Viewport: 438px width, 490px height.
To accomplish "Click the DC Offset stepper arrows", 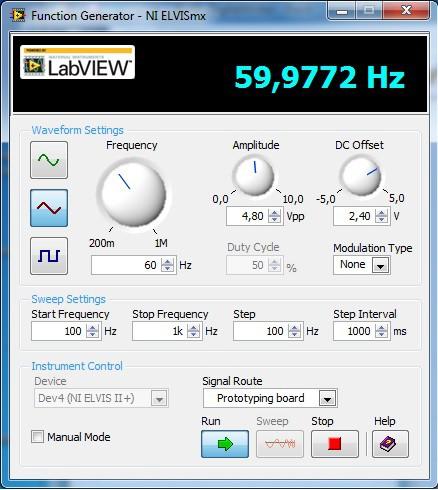I will coord(381,216).
